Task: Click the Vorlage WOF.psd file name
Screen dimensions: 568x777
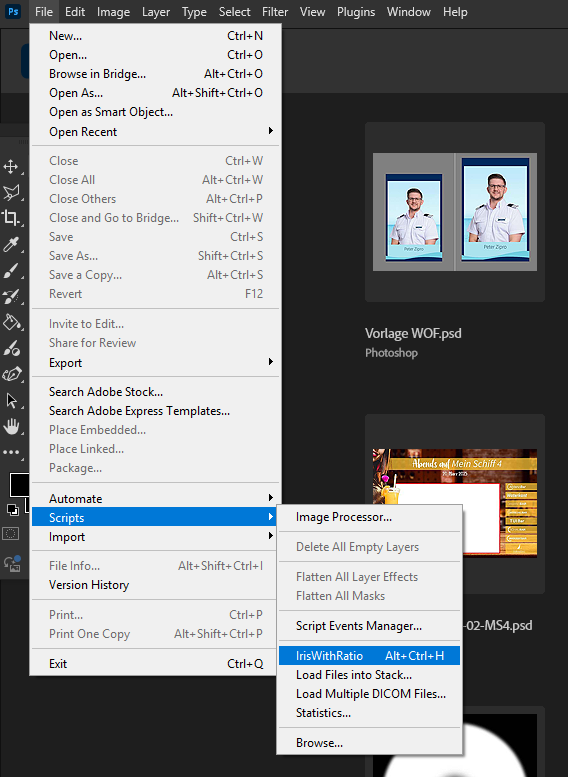Action: pos(413,333)
